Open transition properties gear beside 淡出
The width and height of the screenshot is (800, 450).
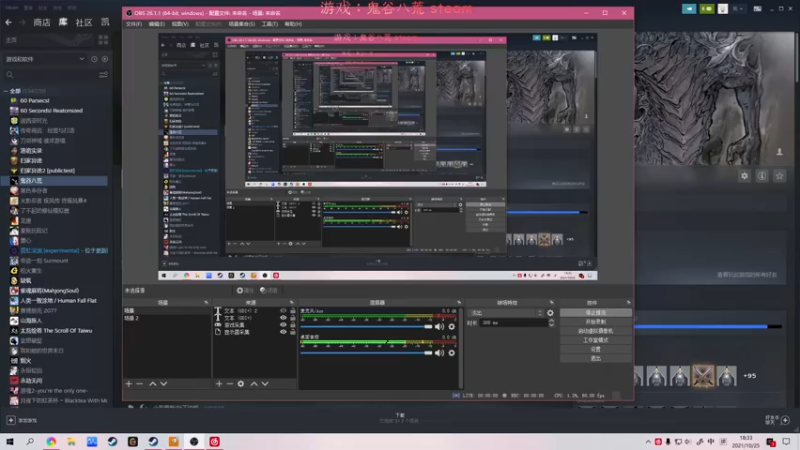click(550, 313)
